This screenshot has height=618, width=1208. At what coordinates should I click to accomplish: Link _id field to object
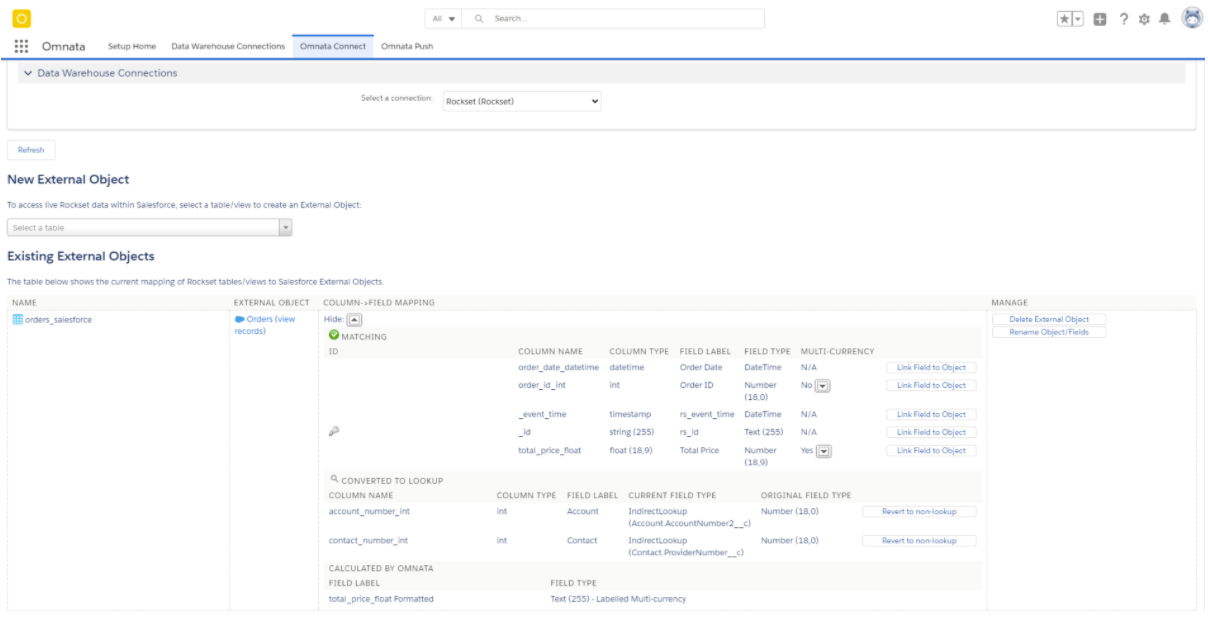pyautogui.click(x=931, y=432)
